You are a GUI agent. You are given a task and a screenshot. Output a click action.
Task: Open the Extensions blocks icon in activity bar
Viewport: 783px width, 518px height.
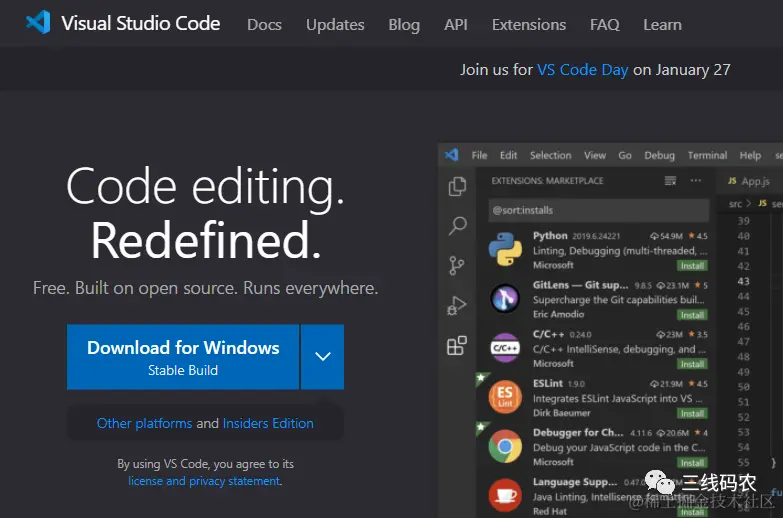point(457,345)
